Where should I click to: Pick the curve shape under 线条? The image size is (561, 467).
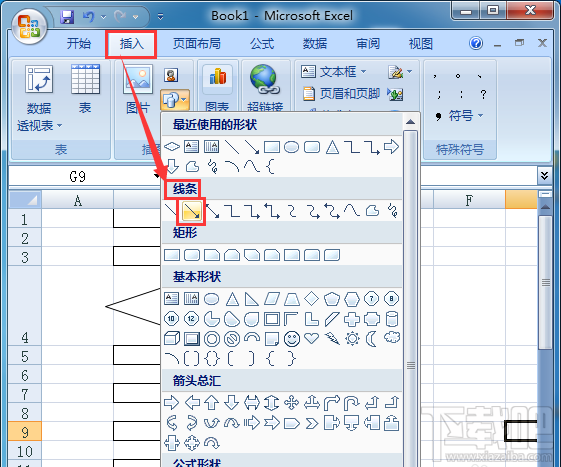352,211
